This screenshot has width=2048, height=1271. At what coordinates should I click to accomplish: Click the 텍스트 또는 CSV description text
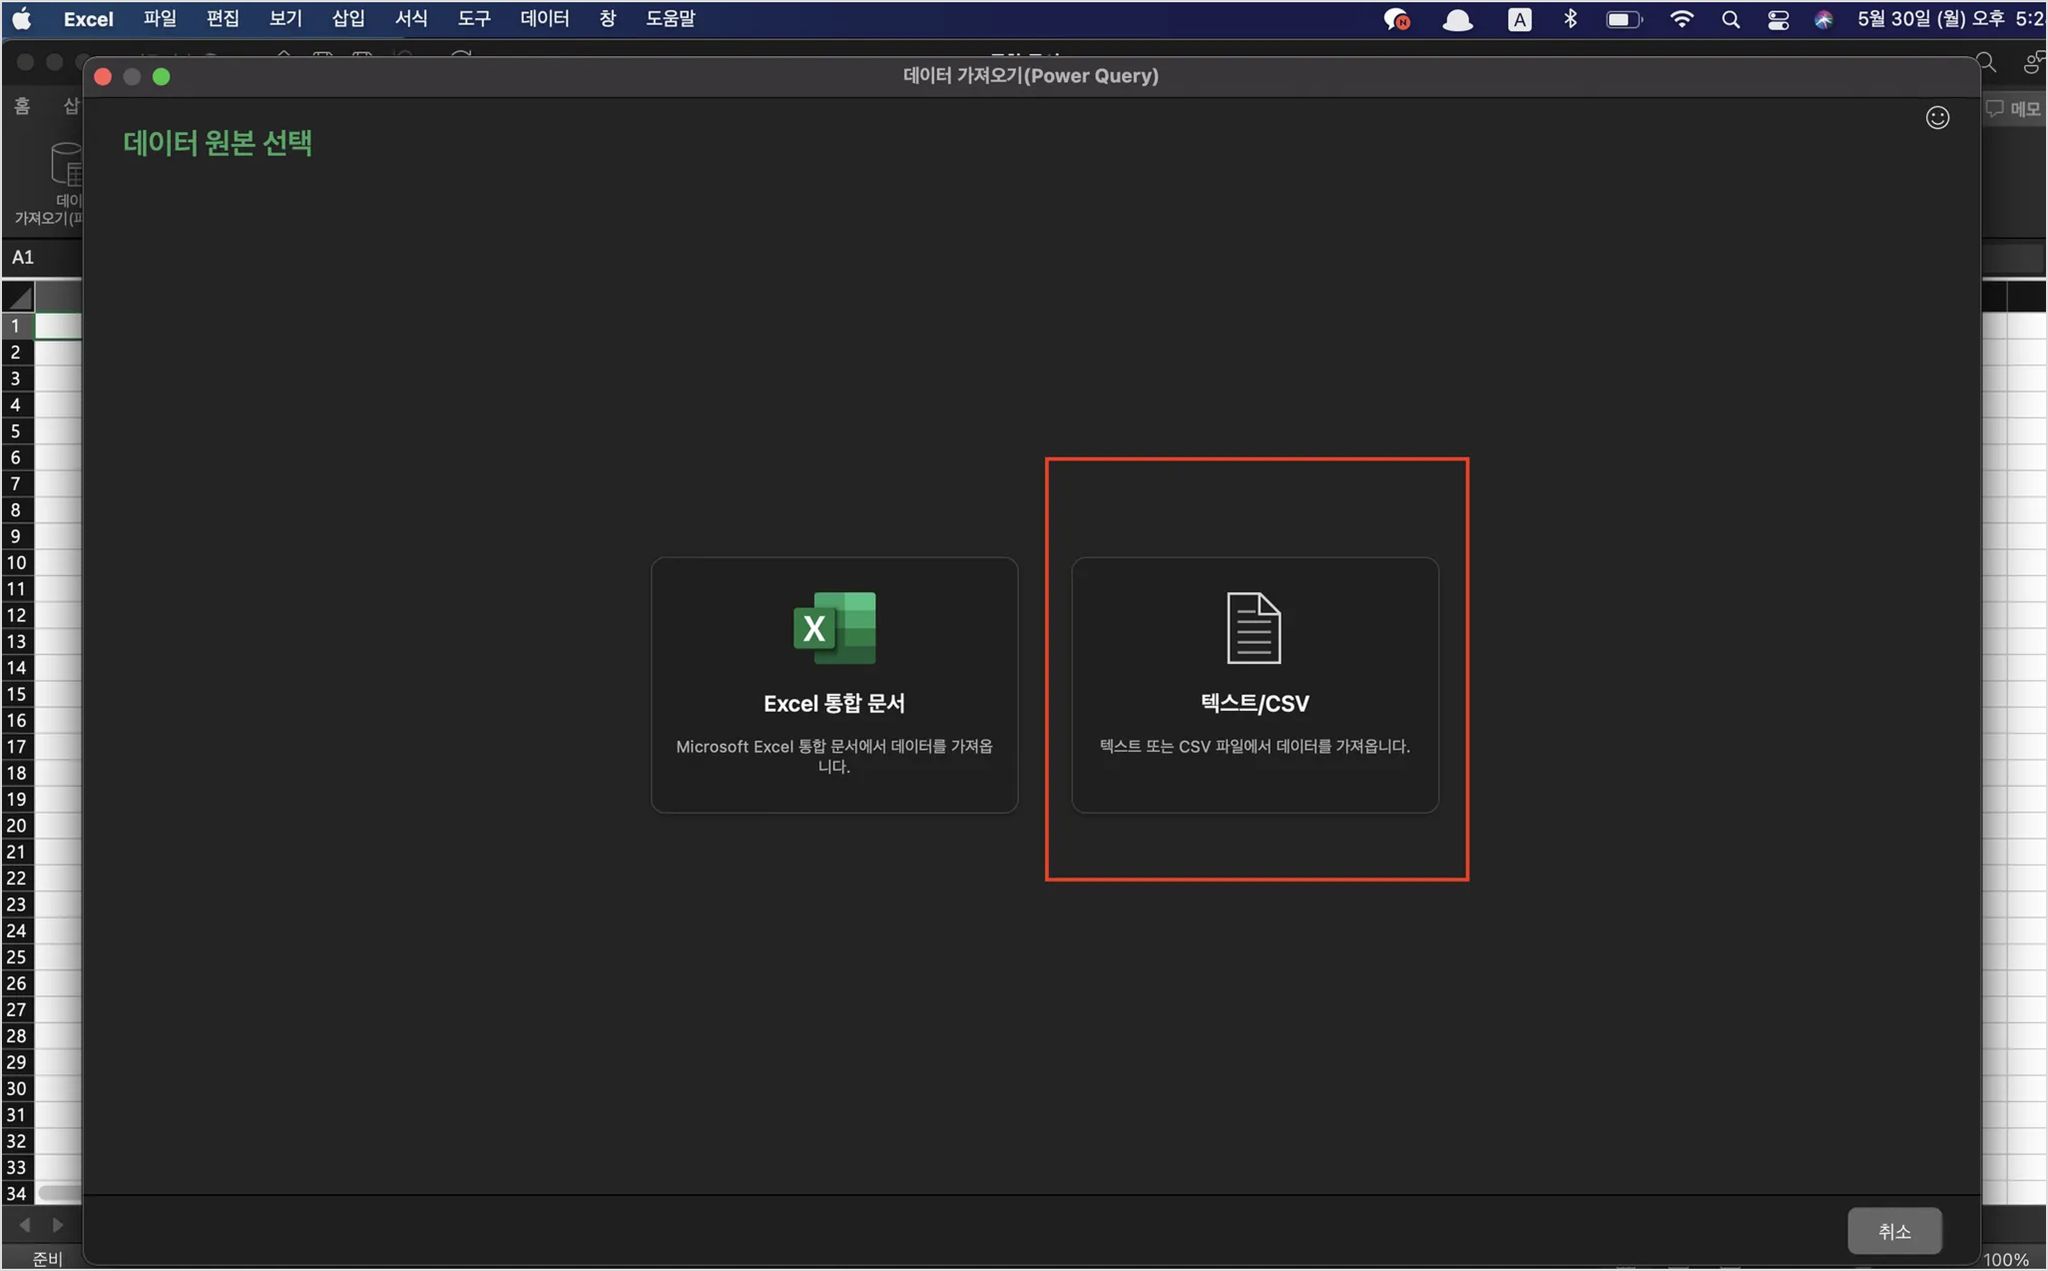[x=1255, y=747]
